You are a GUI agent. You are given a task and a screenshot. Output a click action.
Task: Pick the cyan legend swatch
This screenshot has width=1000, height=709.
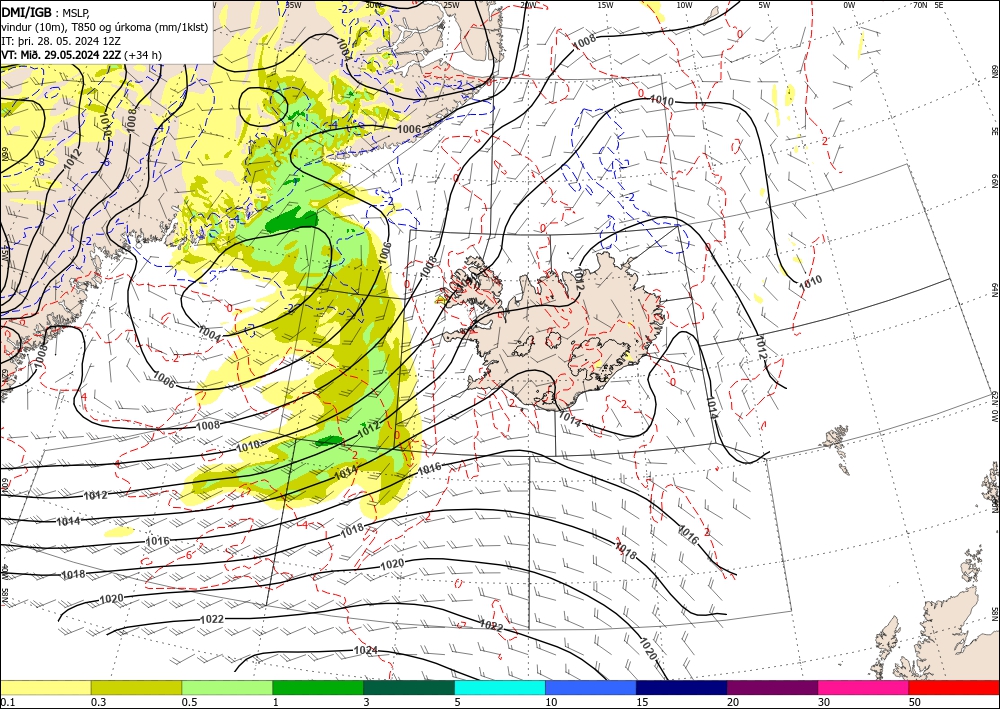click(x=500, y=688)
